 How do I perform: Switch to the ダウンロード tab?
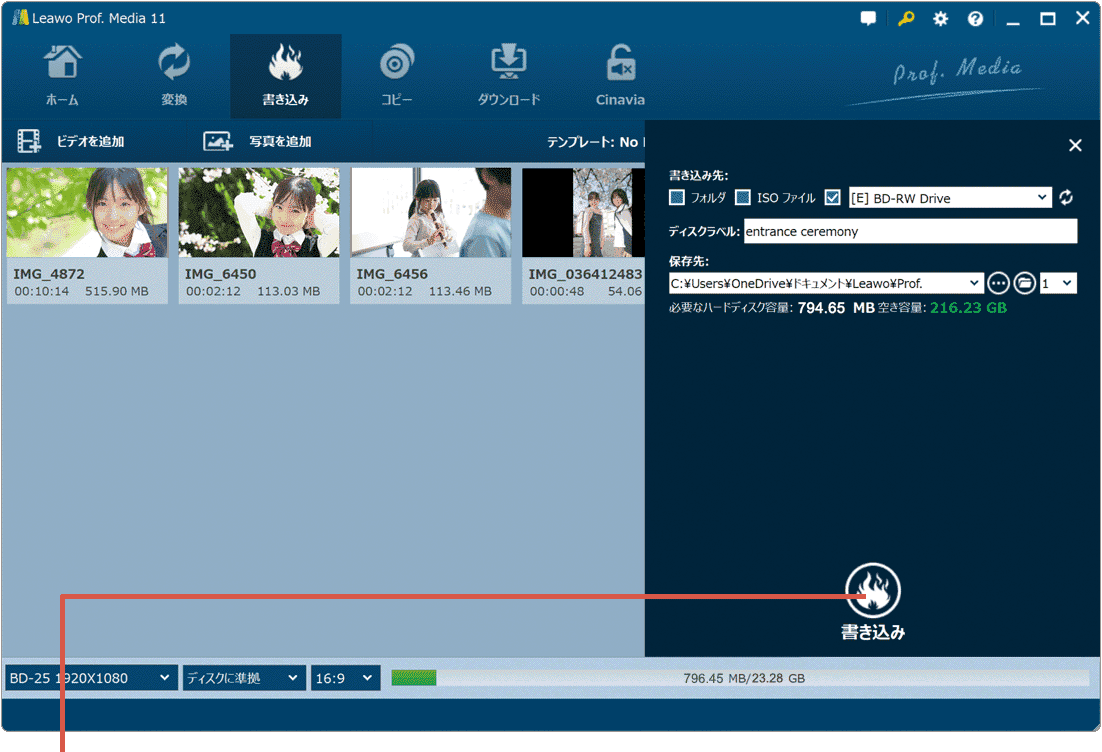click(508, 76)
